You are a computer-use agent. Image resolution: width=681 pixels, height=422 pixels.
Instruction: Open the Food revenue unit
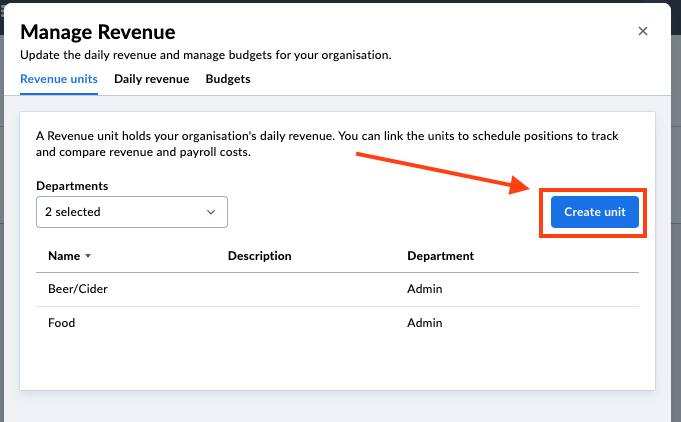tap(62, 323)
